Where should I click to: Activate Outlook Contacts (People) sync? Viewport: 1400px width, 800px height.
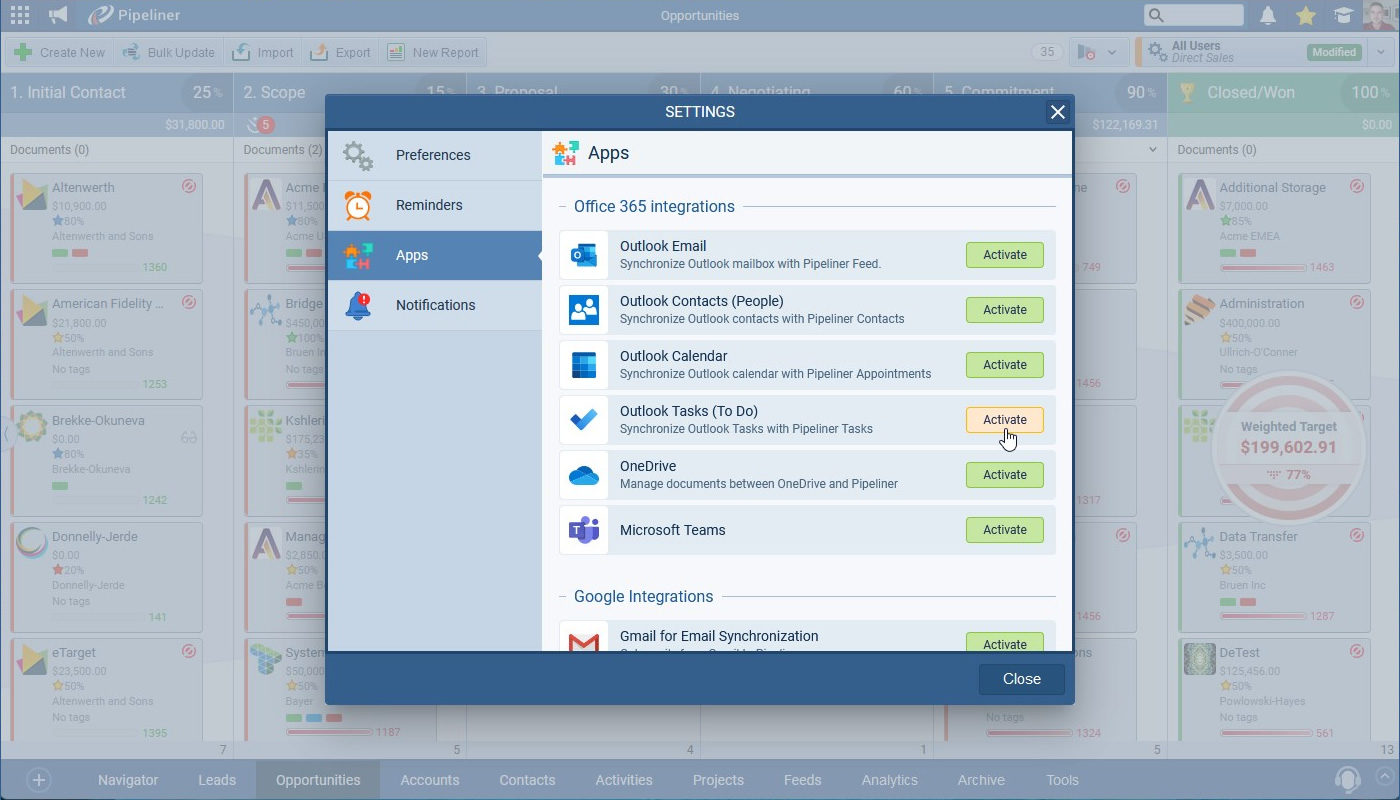(x=1004, y=310)
